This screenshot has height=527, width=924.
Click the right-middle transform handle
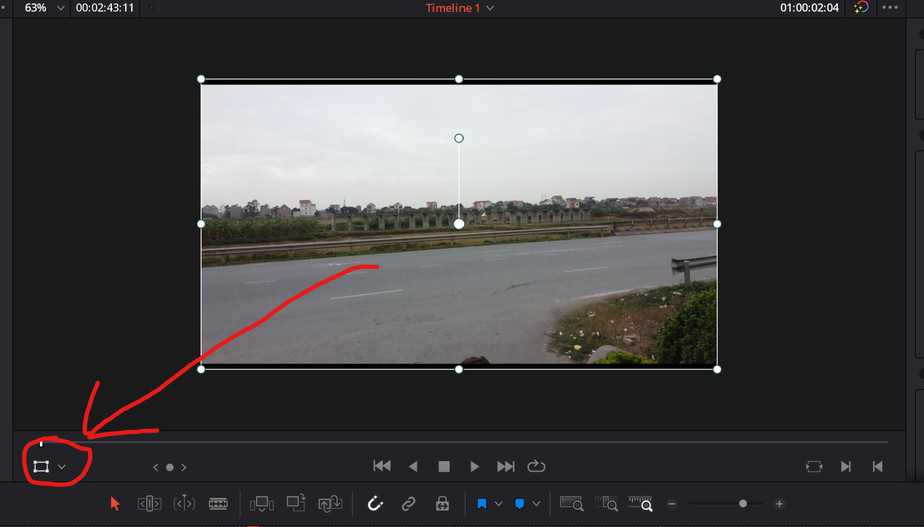[x=717, y=224]
